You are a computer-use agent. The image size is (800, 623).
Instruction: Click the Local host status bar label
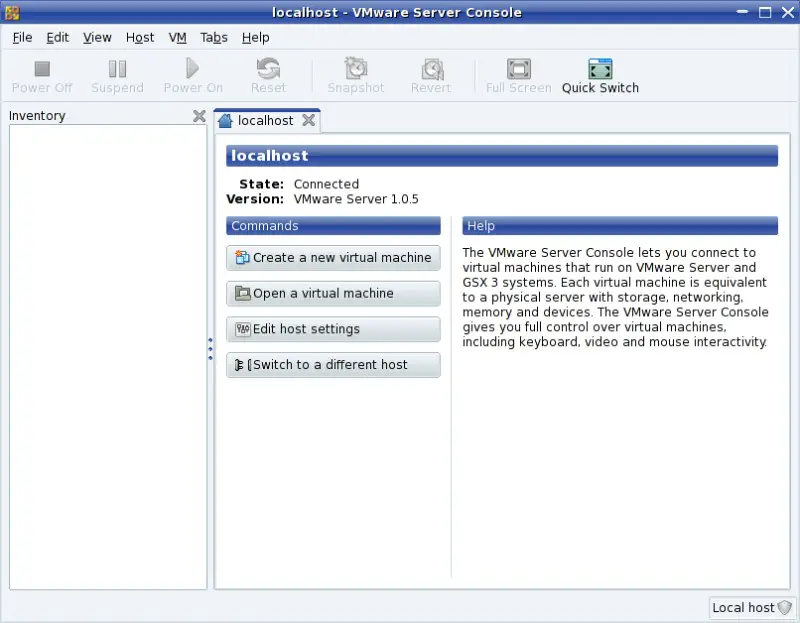pos(743,608)
